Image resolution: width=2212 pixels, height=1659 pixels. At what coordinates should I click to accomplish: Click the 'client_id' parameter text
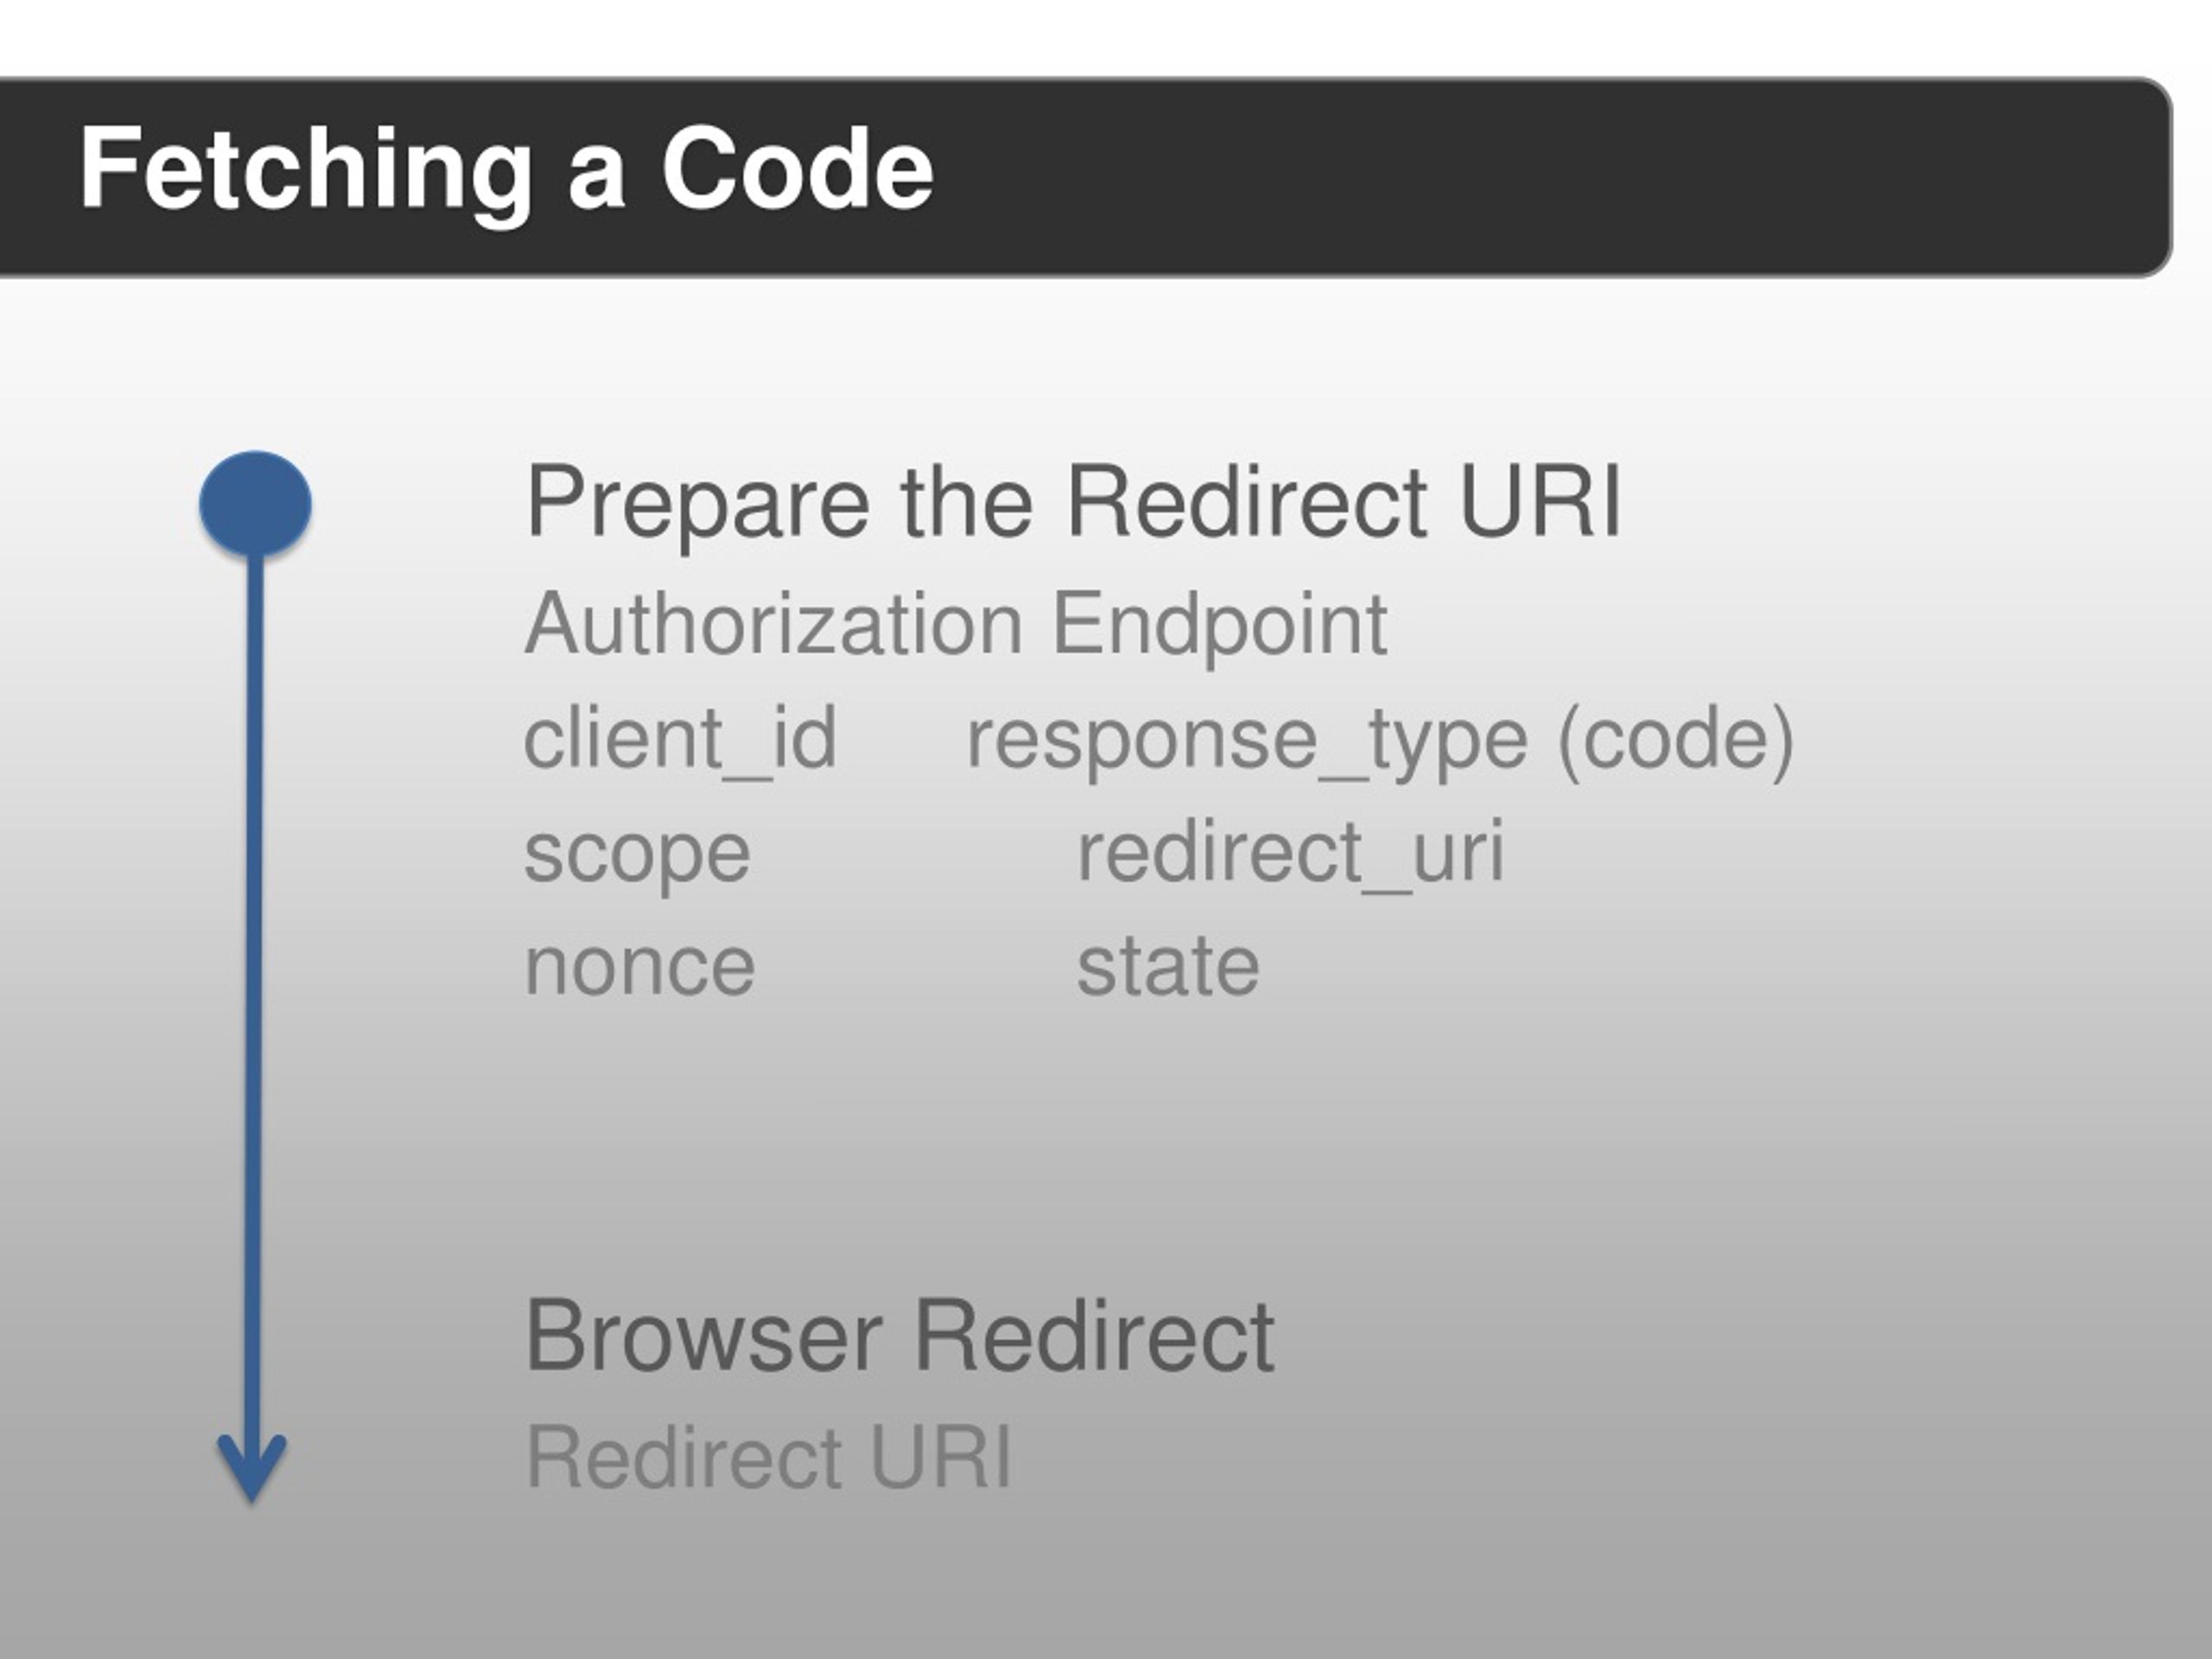pos(680,740)
